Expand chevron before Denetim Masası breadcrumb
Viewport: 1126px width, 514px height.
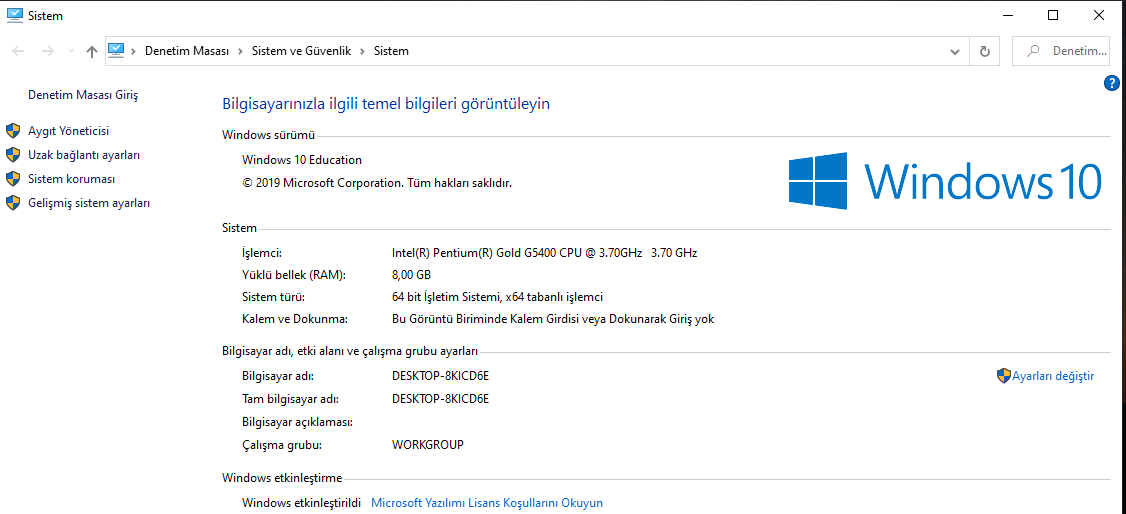(x=134, y=51)
